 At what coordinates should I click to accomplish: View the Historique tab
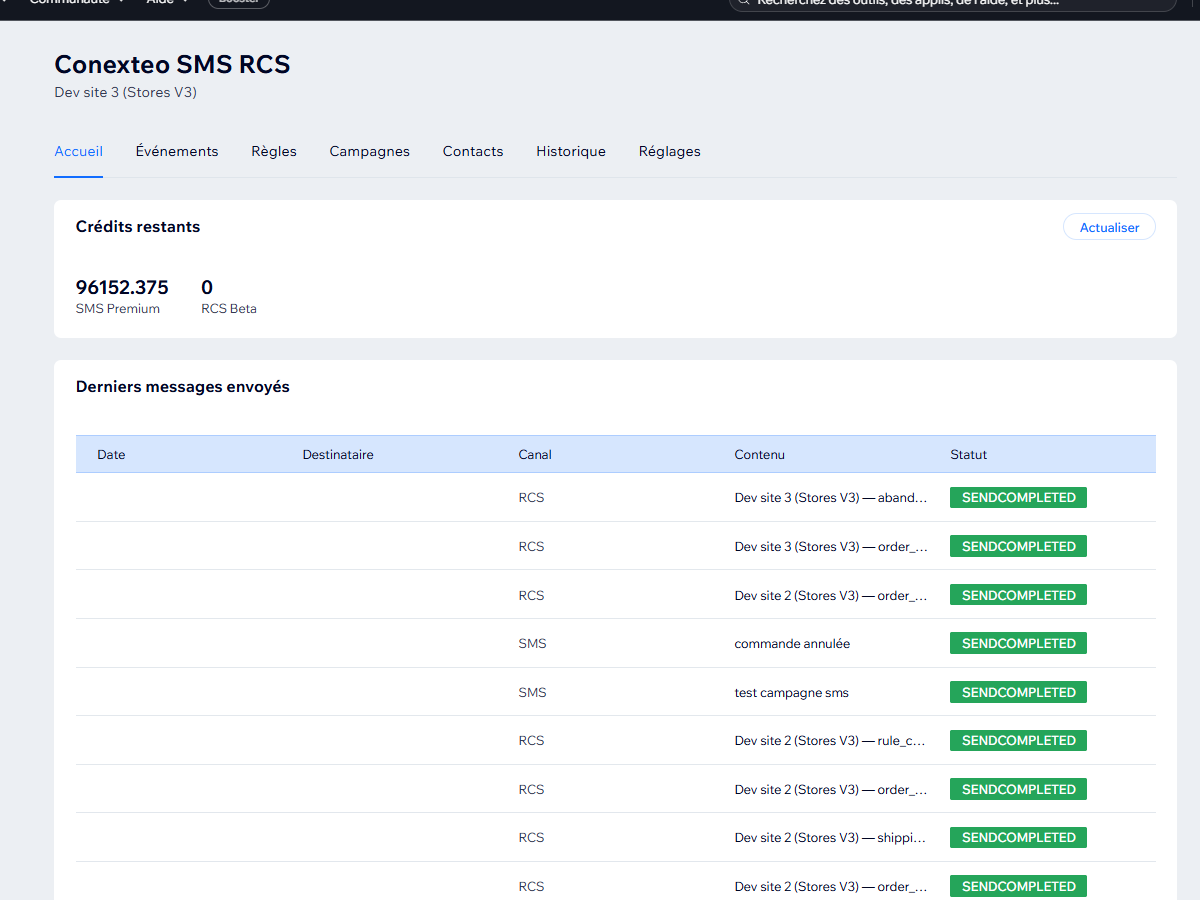pos(571,152)
